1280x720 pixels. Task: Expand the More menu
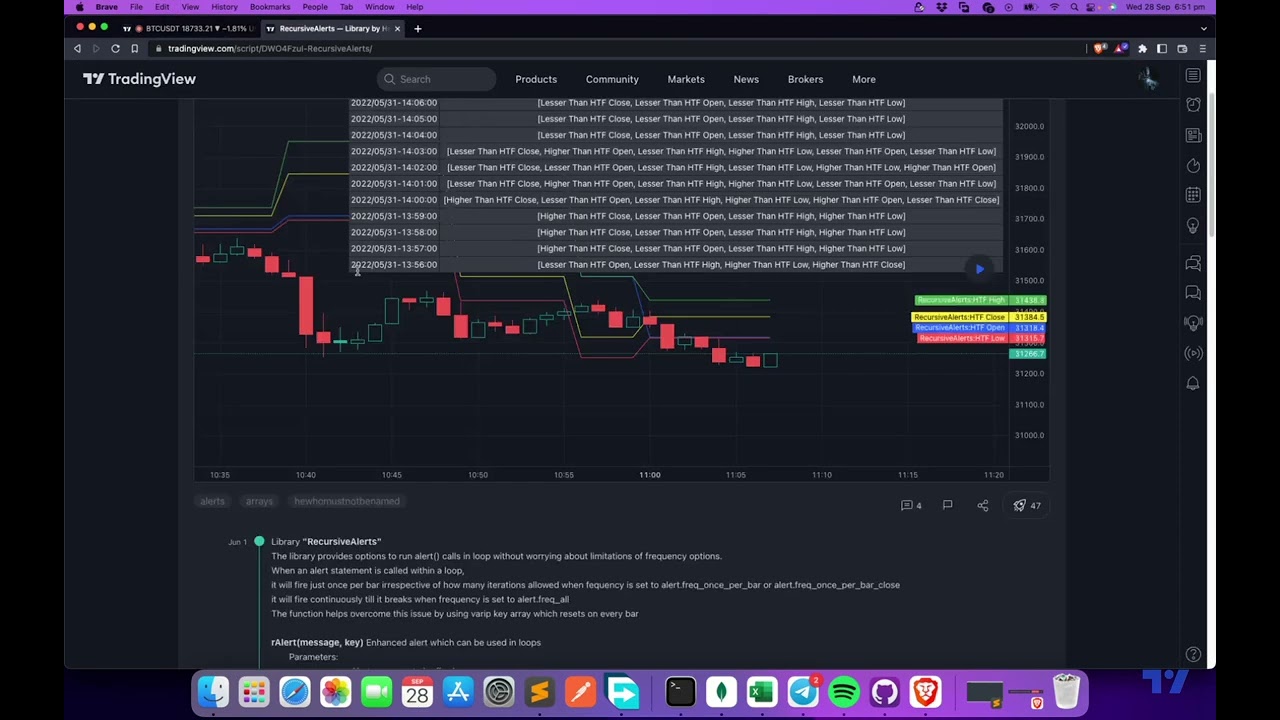point(864,79)
